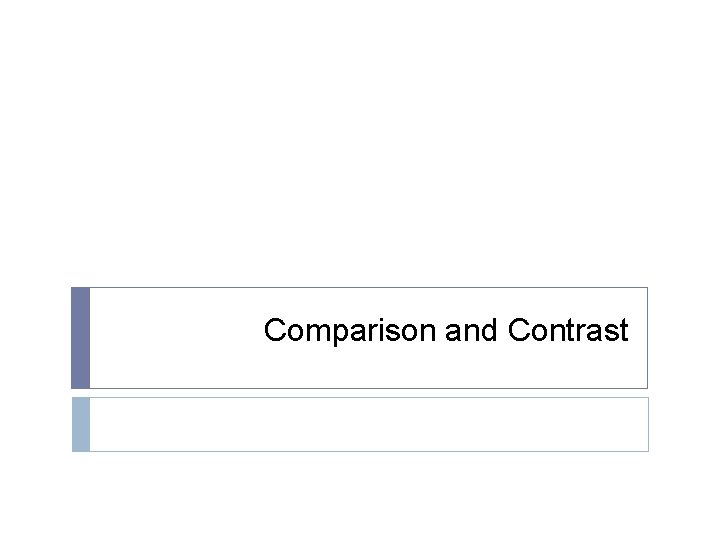Select the dark slate-blue accent block
Image resolution: width=720 pixels, height=540 pixels.
pyautogui.click(x=81, y=338)
